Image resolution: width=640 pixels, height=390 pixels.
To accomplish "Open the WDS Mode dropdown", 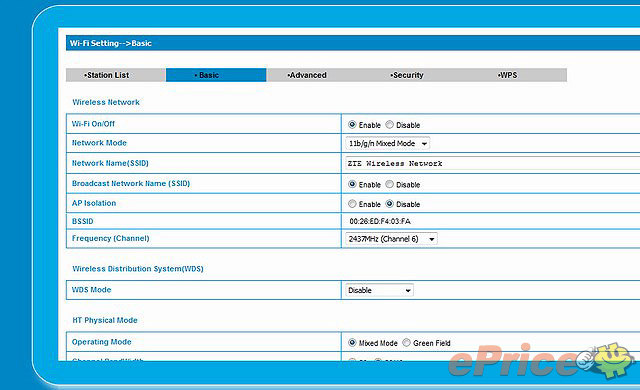I will click(x=379, y=290).
